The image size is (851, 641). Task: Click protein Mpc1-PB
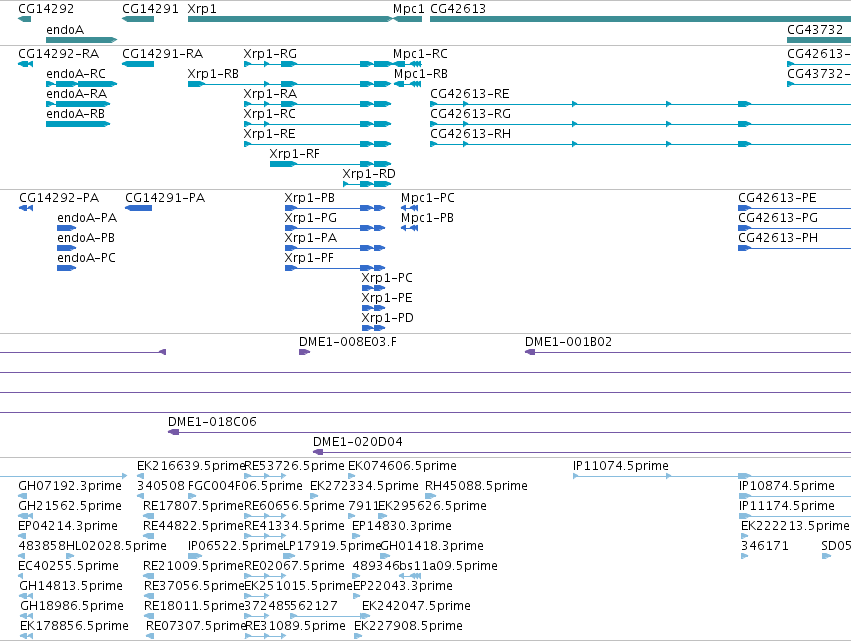click(427, 218)
